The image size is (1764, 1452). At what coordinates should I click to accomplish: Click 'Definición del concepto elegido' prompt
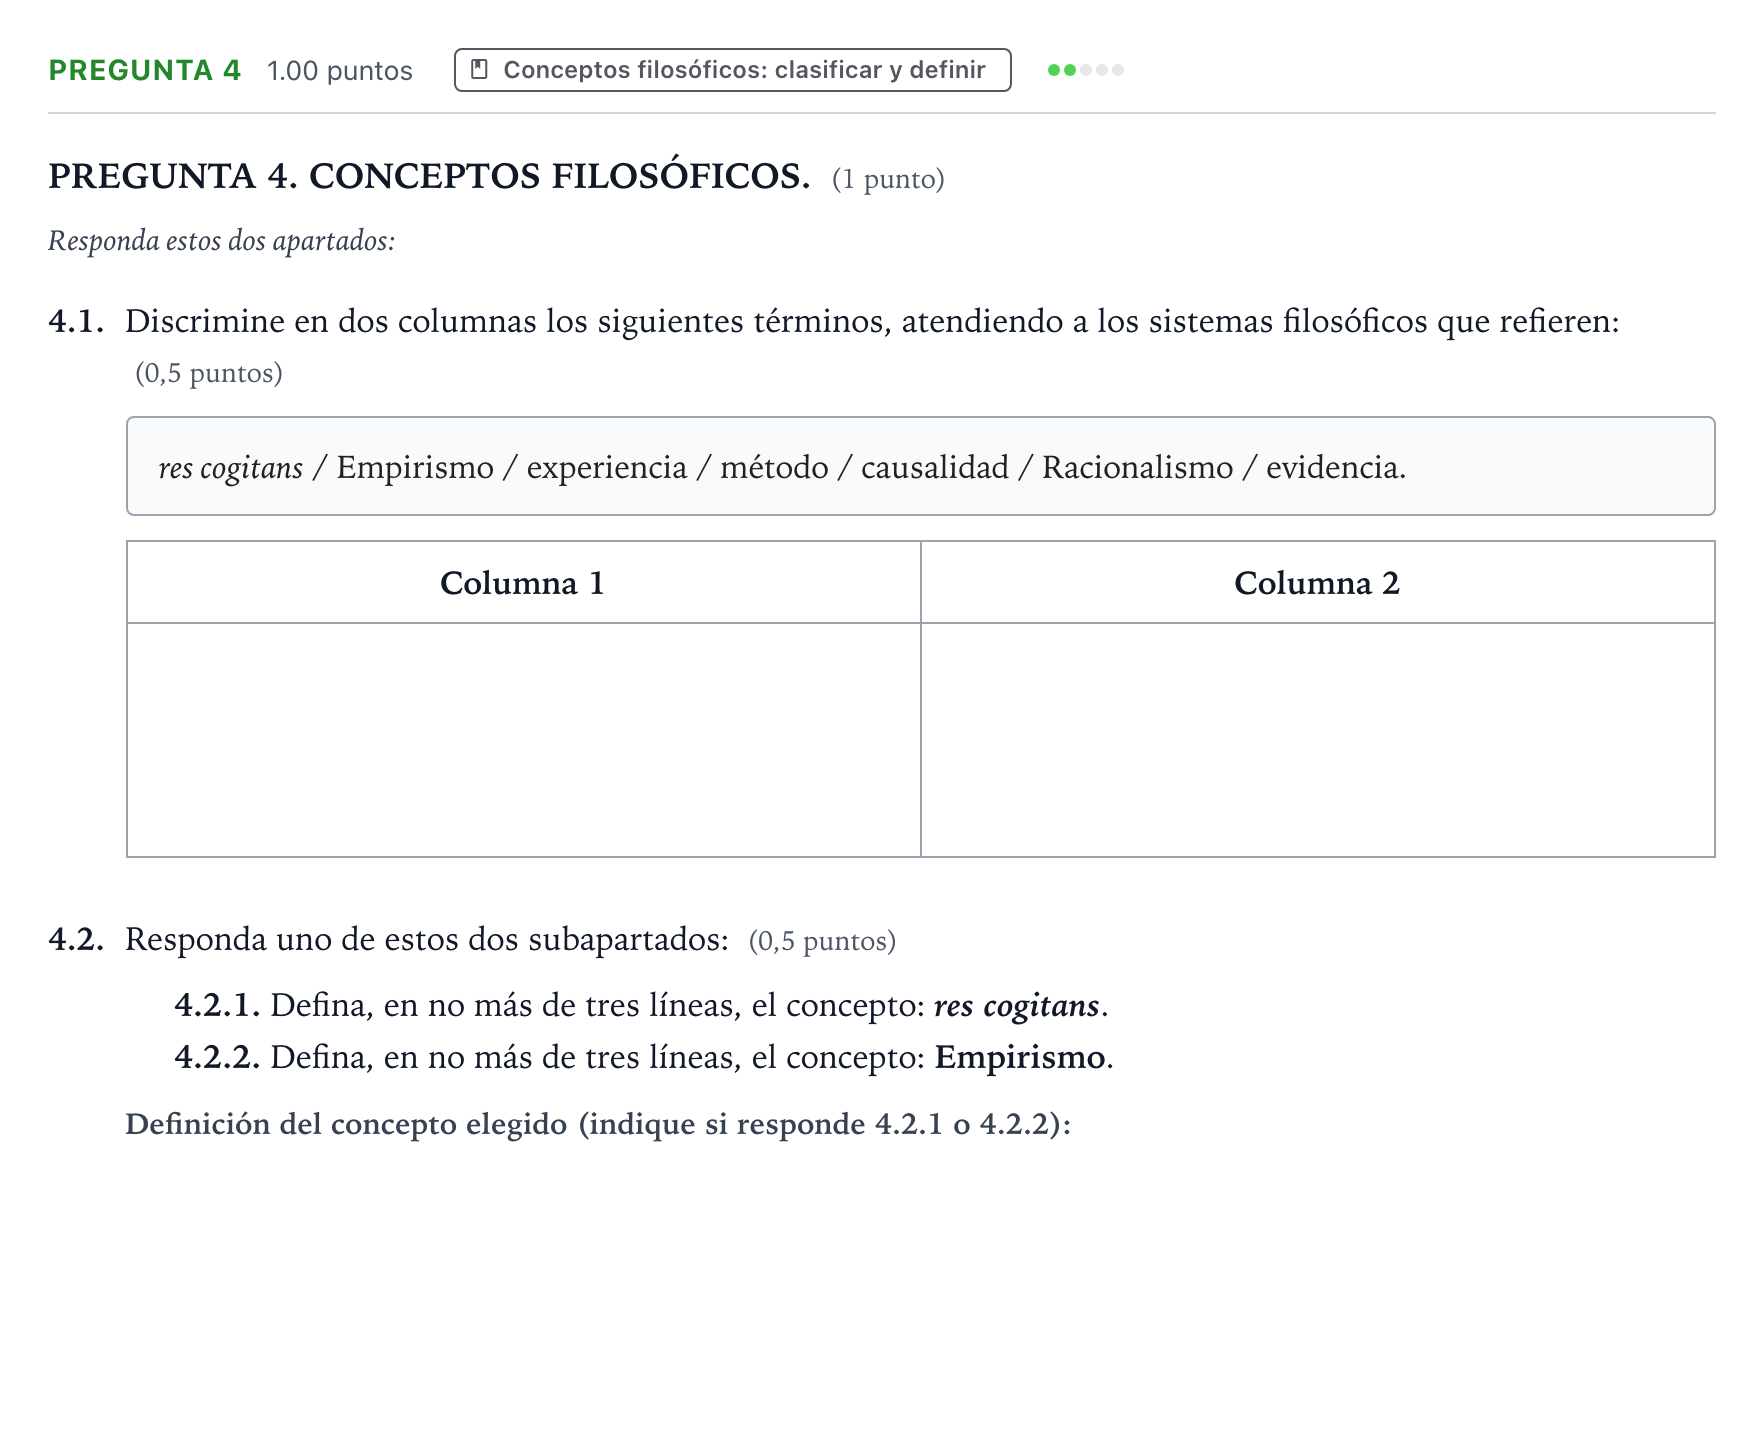(598, 1124)
